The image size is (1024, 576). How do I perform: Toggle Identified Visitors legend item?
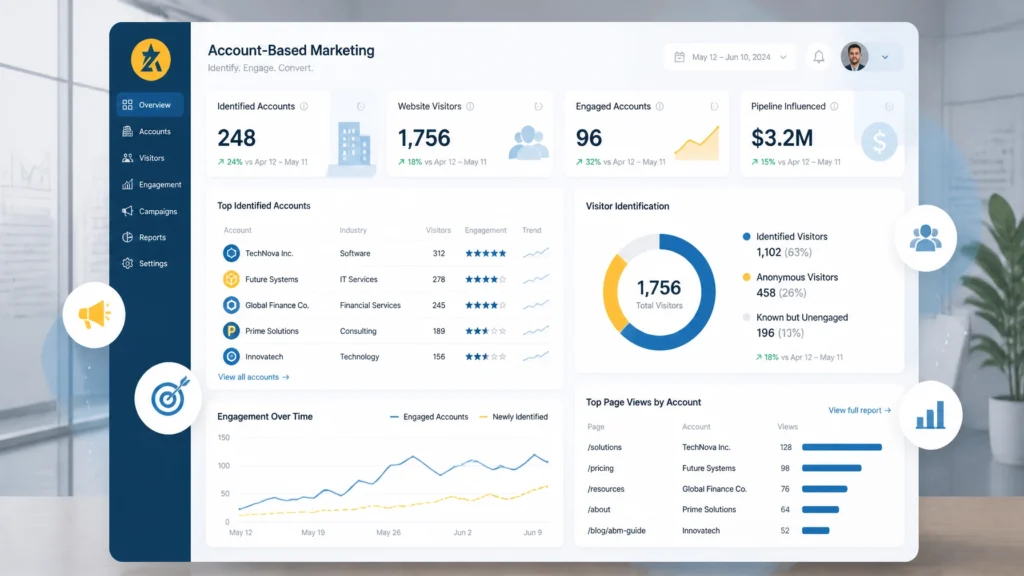(x=785, y=236)
